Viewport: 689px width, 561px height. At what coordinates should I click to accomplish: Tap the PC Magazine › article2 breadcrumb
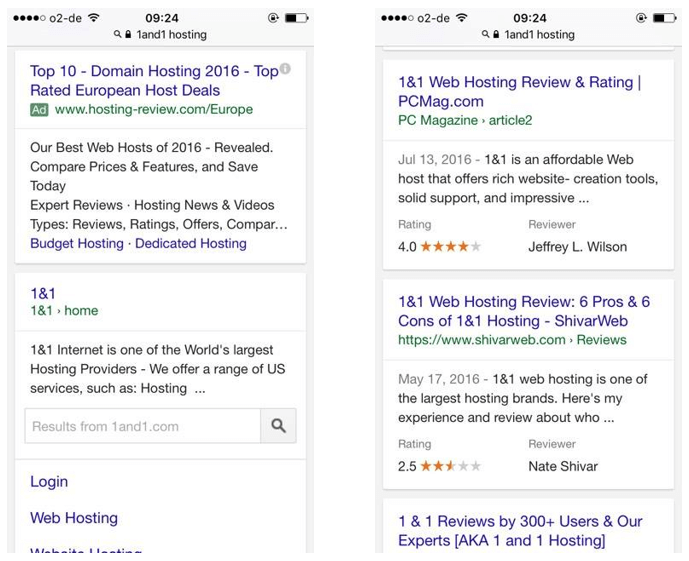coord(465,120)
